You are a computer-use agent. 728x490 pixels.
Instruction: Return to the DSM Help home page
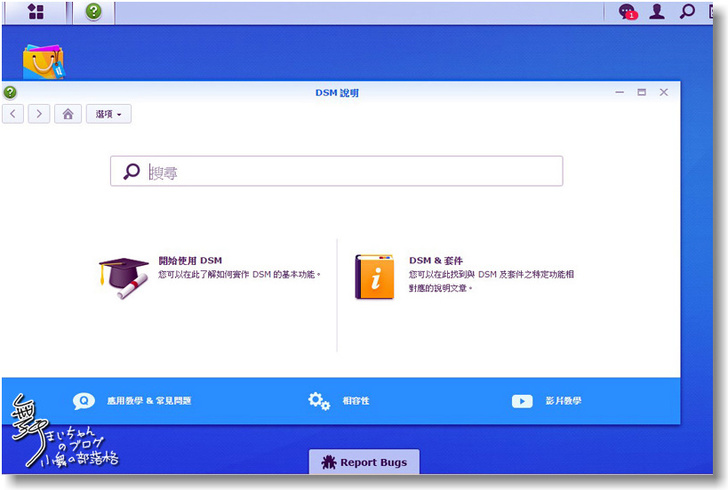click(68, 114)
